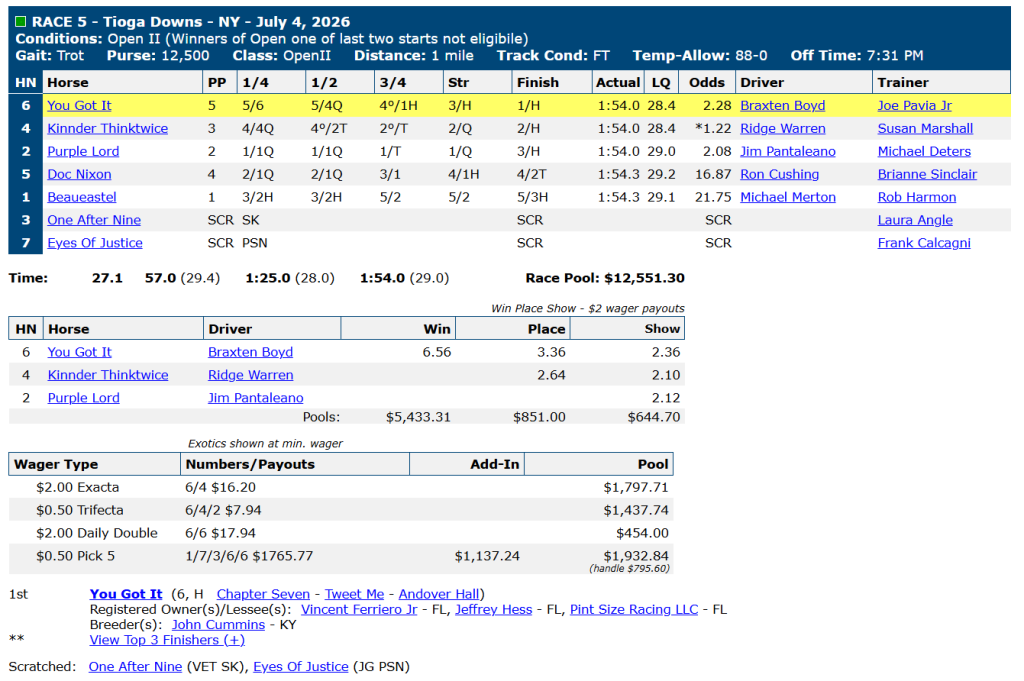Screen dimensions: 1024x681
Task: Open trainer Rob Harmon link
Action: point(916,197)
